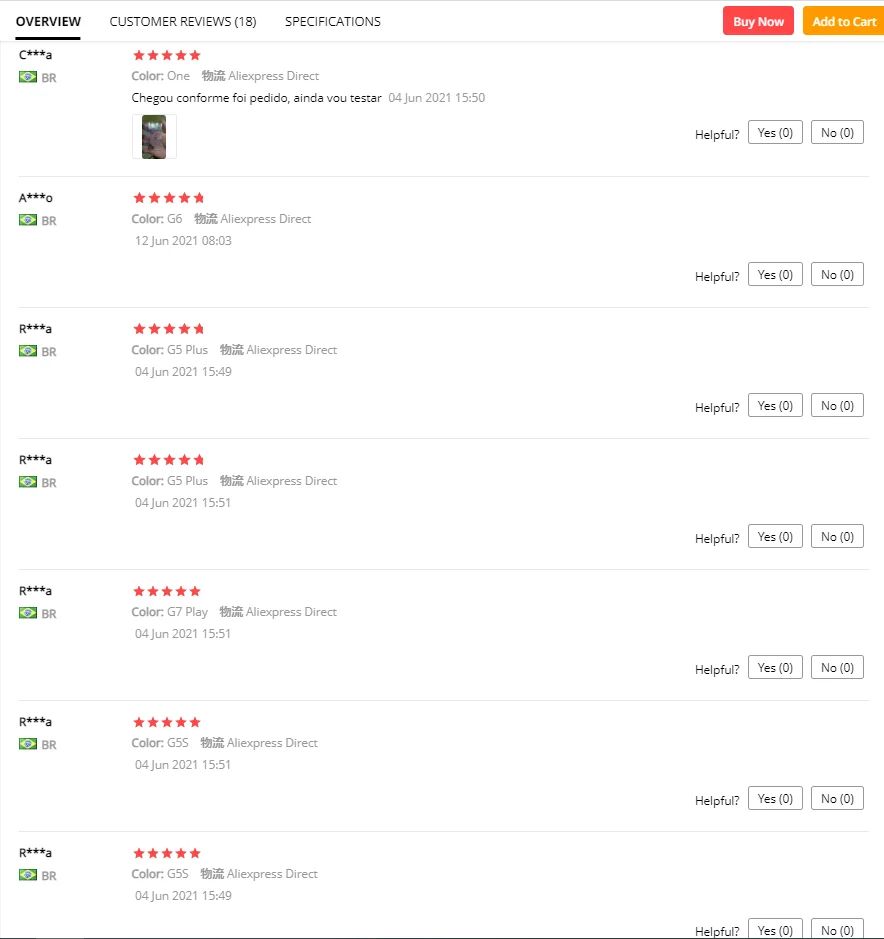Click the Brazil flag icon beside A***o

pyautogui.click(x=28, y=220)
